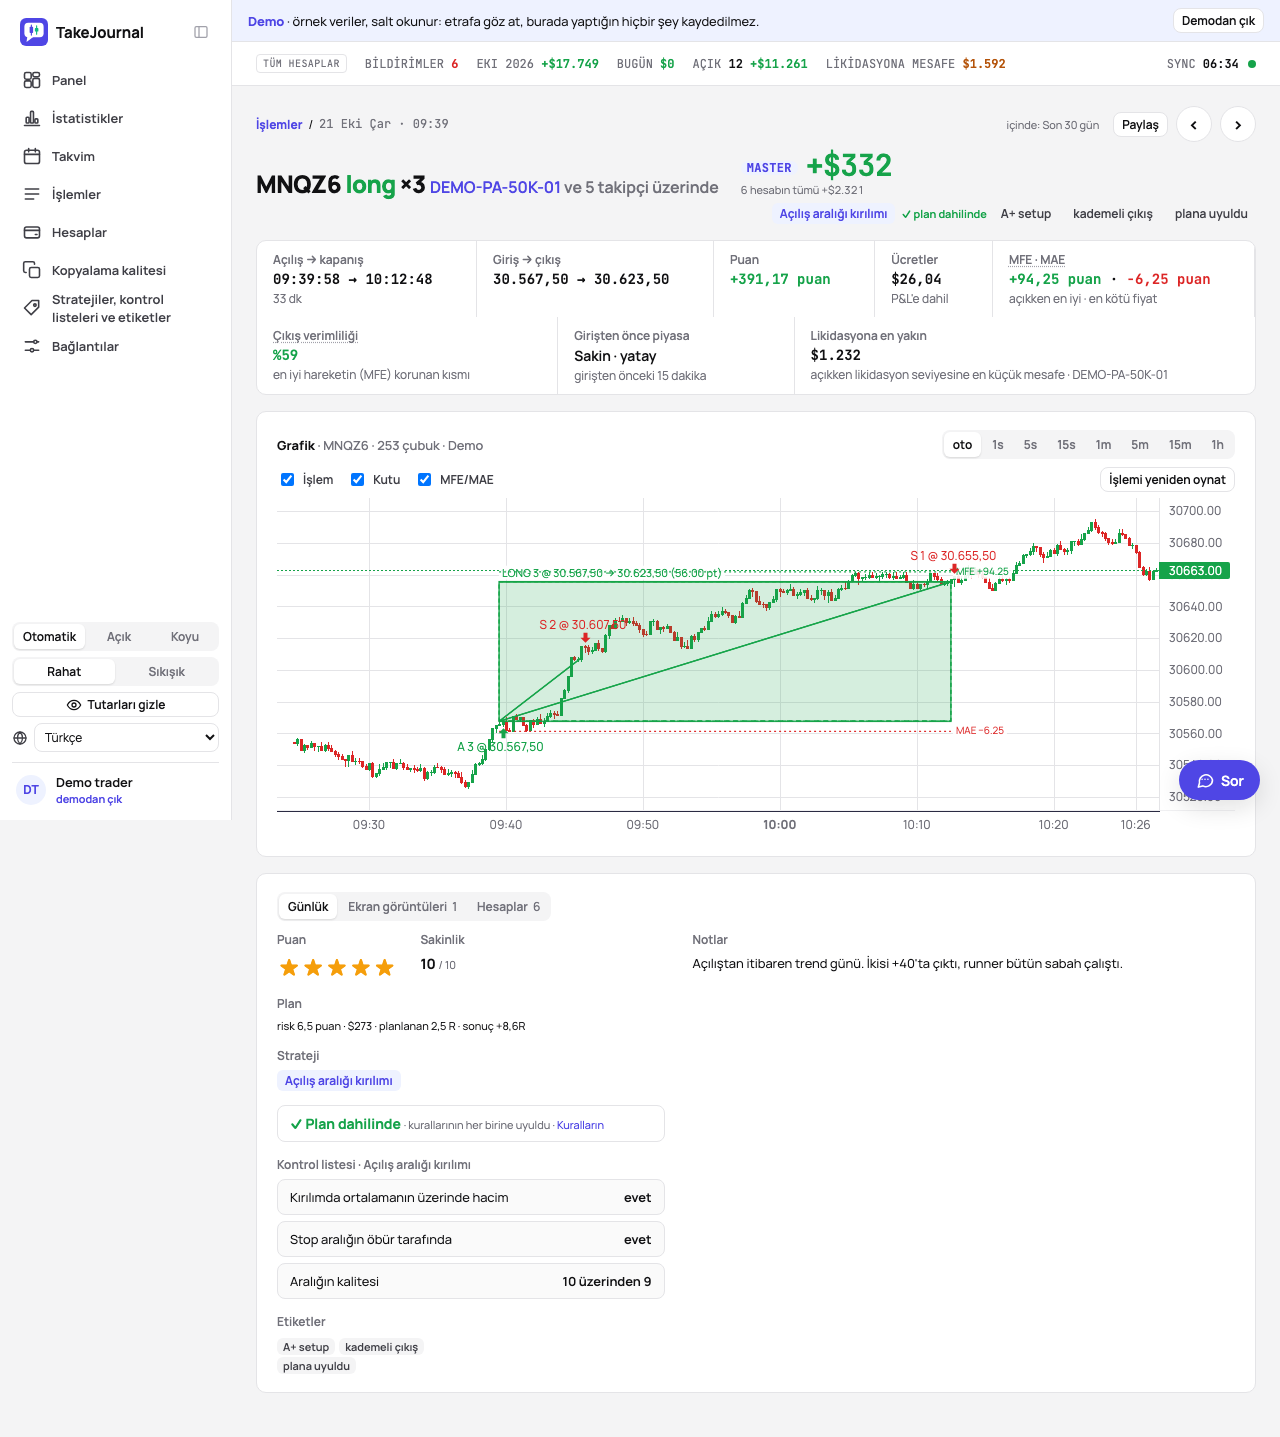This screenshot has width=1280, height=1437.
Task: Click the fifth rating star
Action: (385, 968)
